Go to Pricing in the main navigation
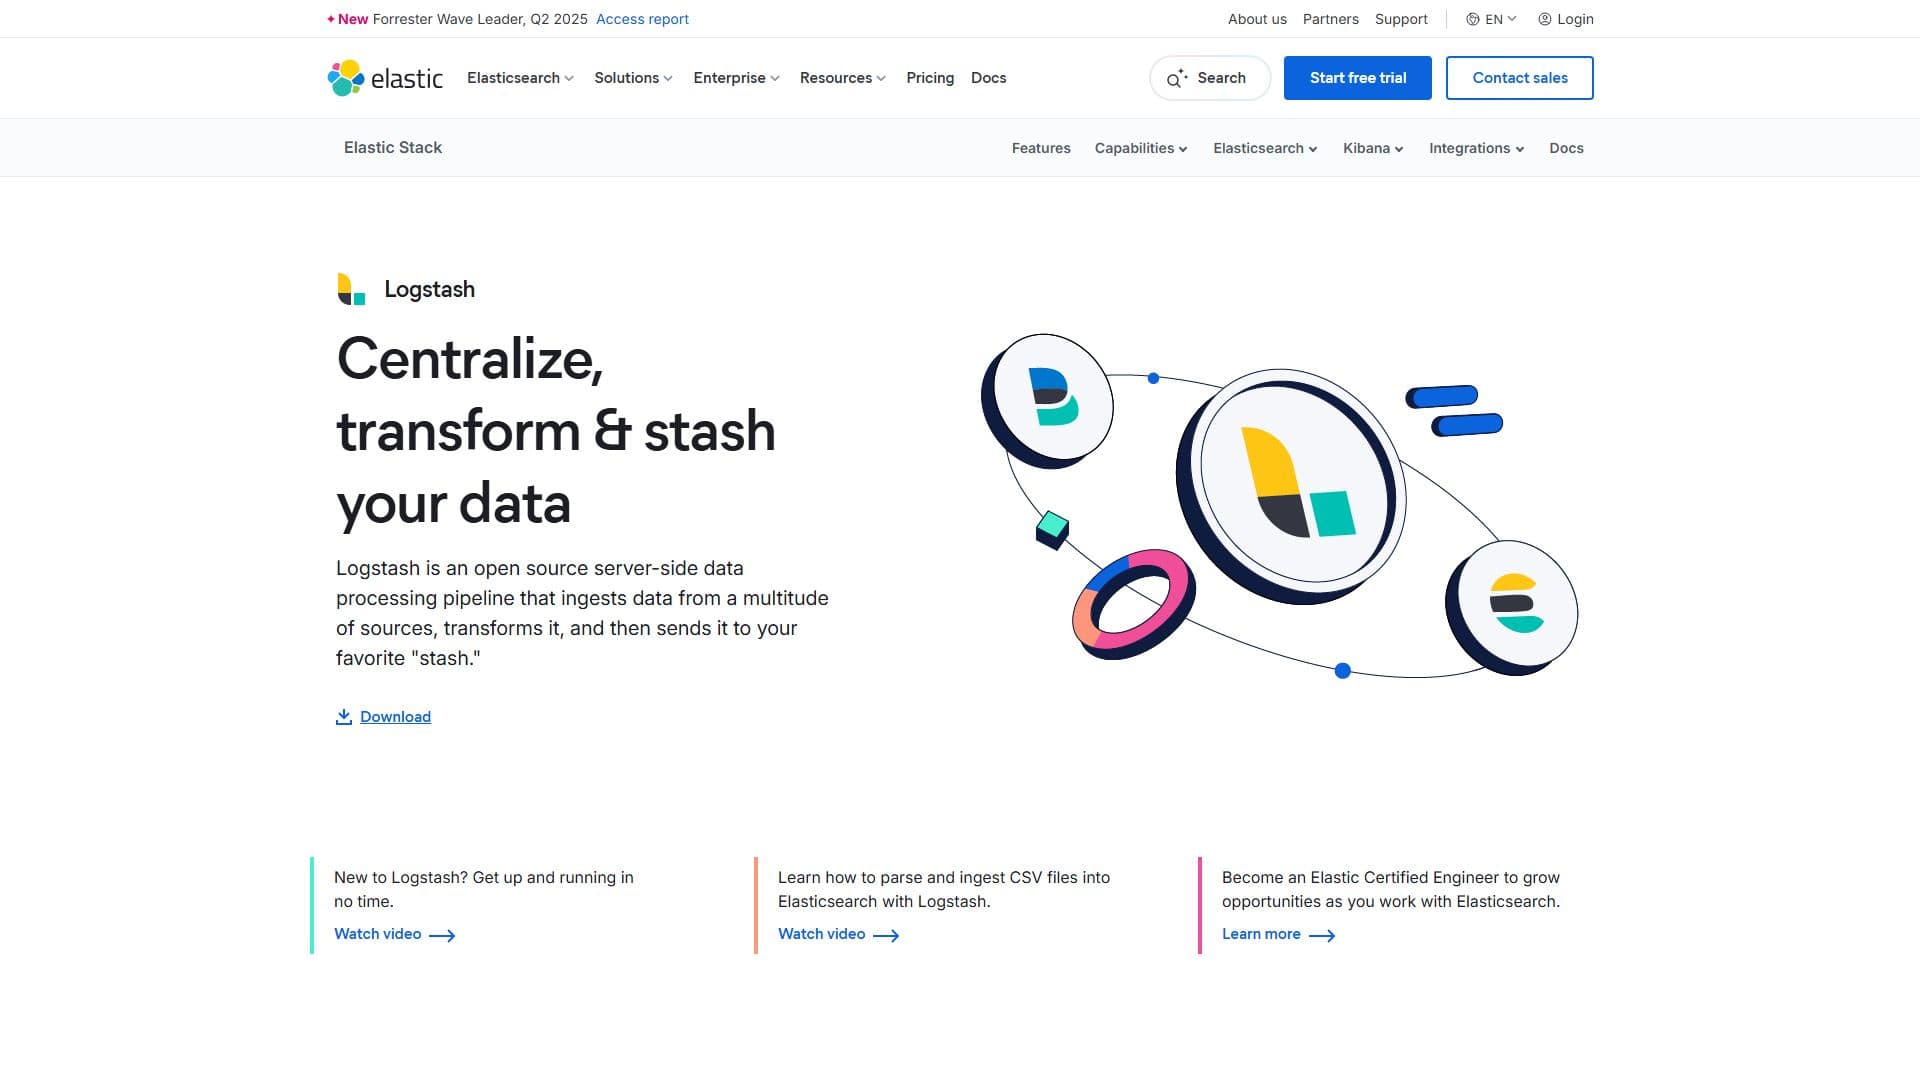 click(x=930, y=78)
